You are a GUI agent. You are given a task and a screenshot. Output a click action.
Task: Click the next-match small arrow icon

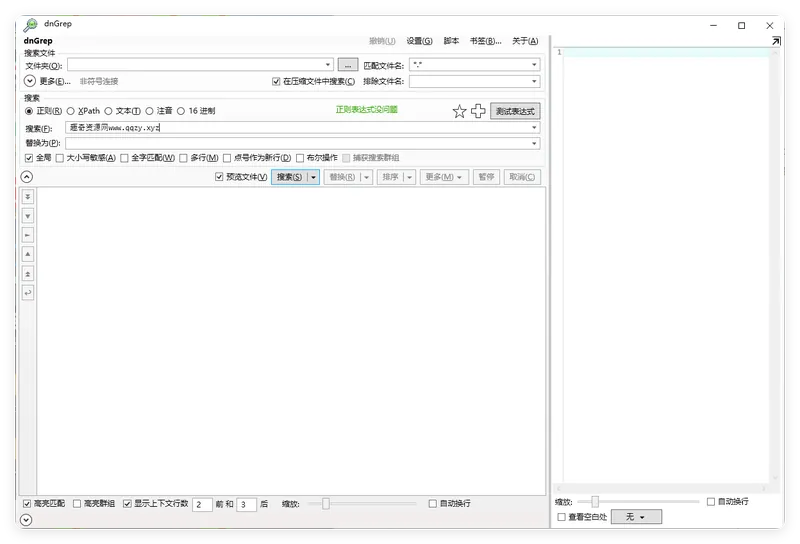click(28, 235)
